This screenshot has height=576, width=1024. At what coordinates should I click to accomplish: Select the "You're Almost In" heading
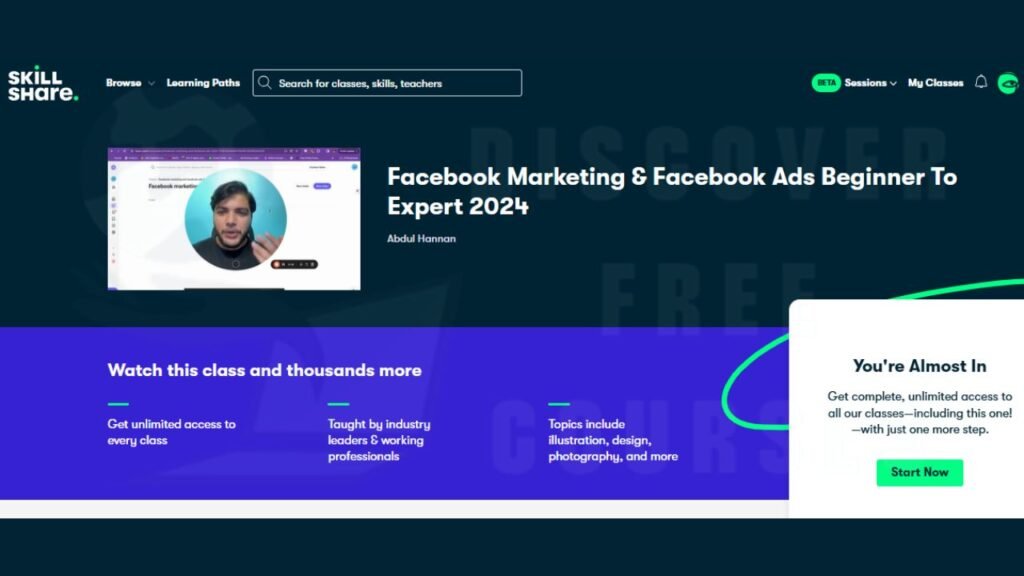920,366
